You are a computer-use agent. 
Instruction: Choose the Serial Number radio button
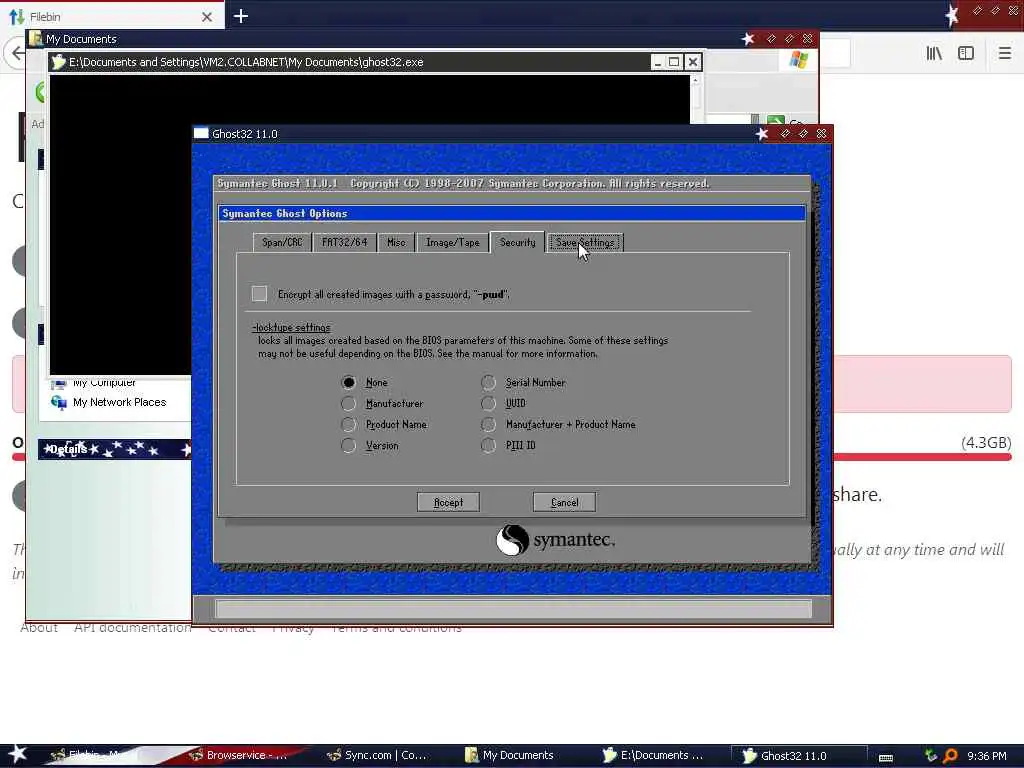488,382
